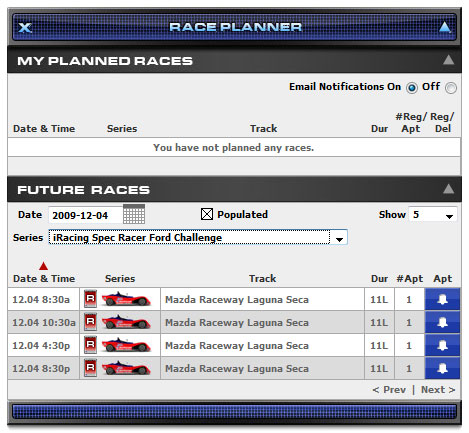Click the 11L duration in the 8:30a row

coord(379,300)
